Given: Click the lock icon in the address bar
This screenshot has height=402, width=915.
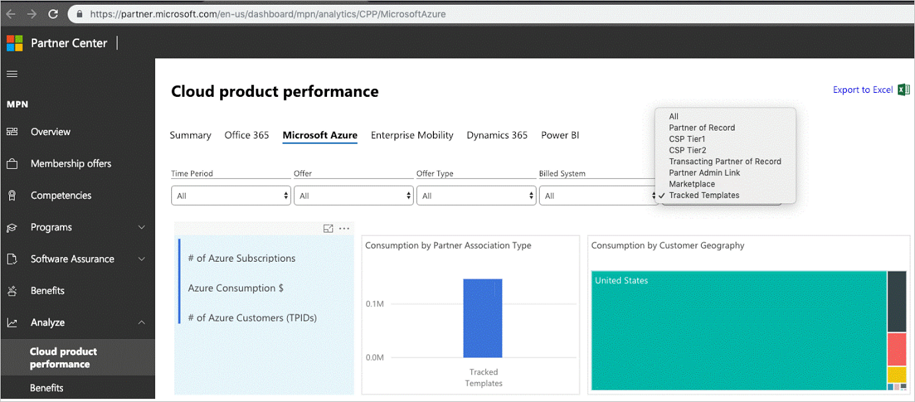Looking at the screenshot, I should pos(79,14).
